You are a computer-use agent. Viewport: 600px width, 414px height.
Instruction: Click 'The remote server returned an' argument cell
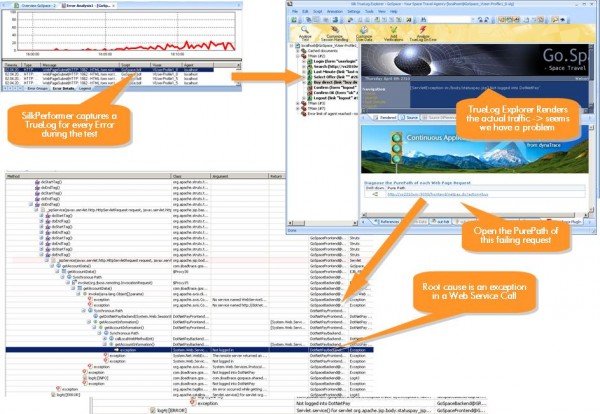[240, 355]
